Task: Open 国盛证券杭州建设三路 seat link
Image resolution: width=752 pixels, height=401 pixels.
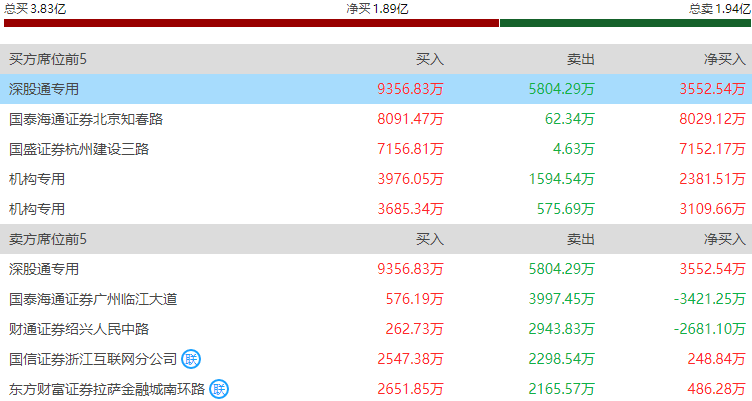Action: click(x=79, y=149)
